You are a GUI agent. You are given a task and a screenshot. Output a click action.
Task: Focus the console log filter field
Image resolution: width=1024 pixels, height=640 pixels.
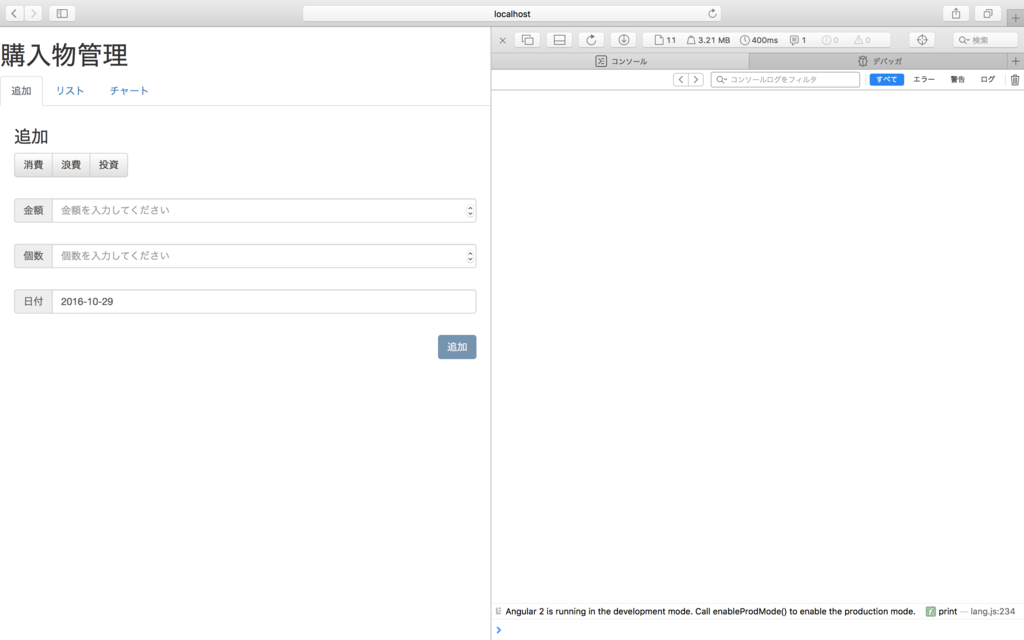[x=785, y=79]
